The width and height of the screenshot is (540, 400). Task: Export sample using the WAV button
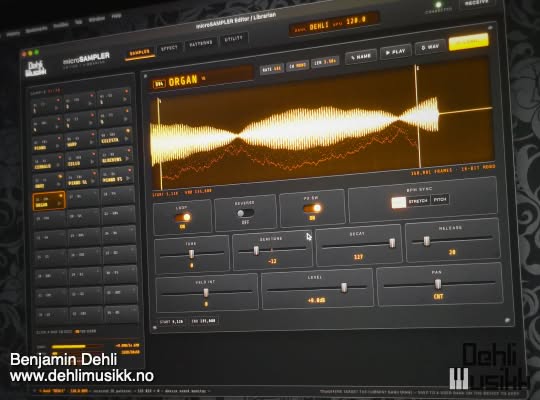pyautogui.click(x=430, y=47)
